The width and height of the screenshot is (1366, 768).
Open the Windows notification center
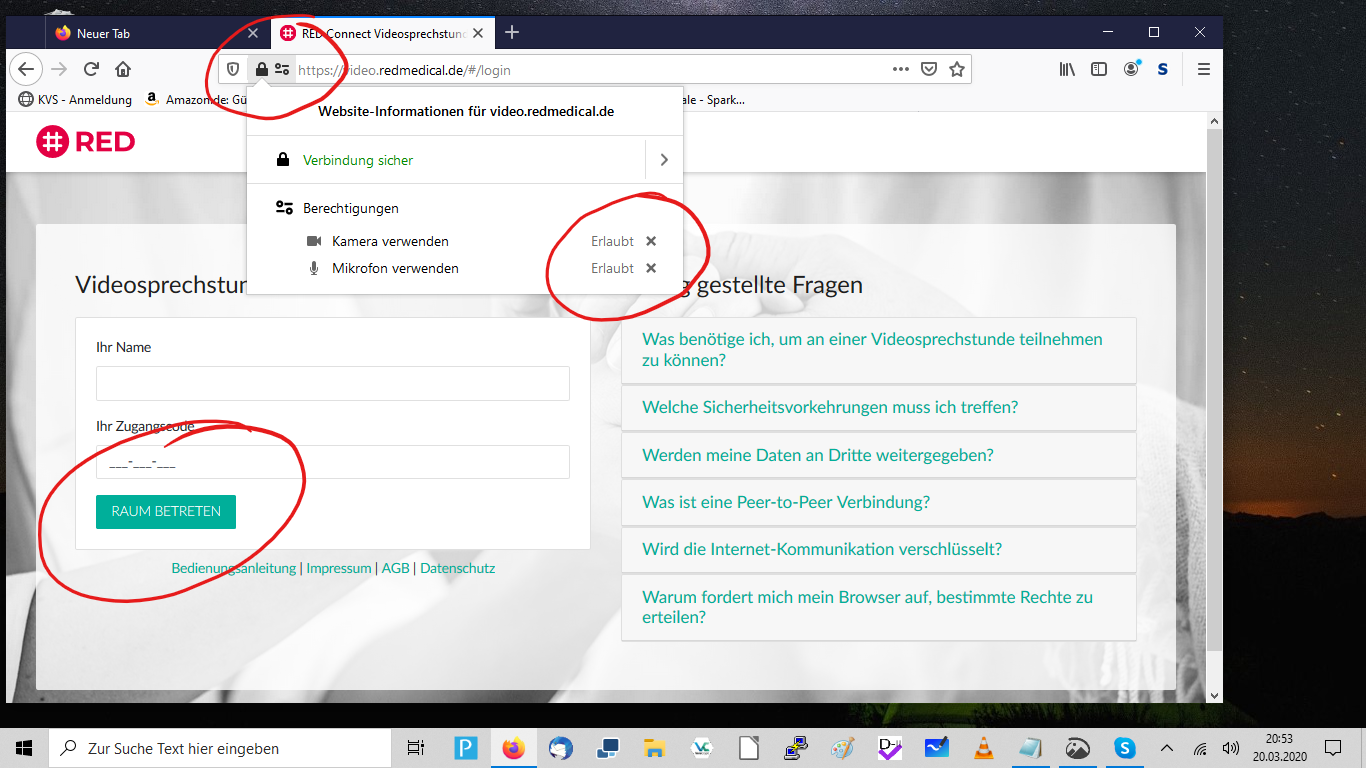(x=1332, y=748)
